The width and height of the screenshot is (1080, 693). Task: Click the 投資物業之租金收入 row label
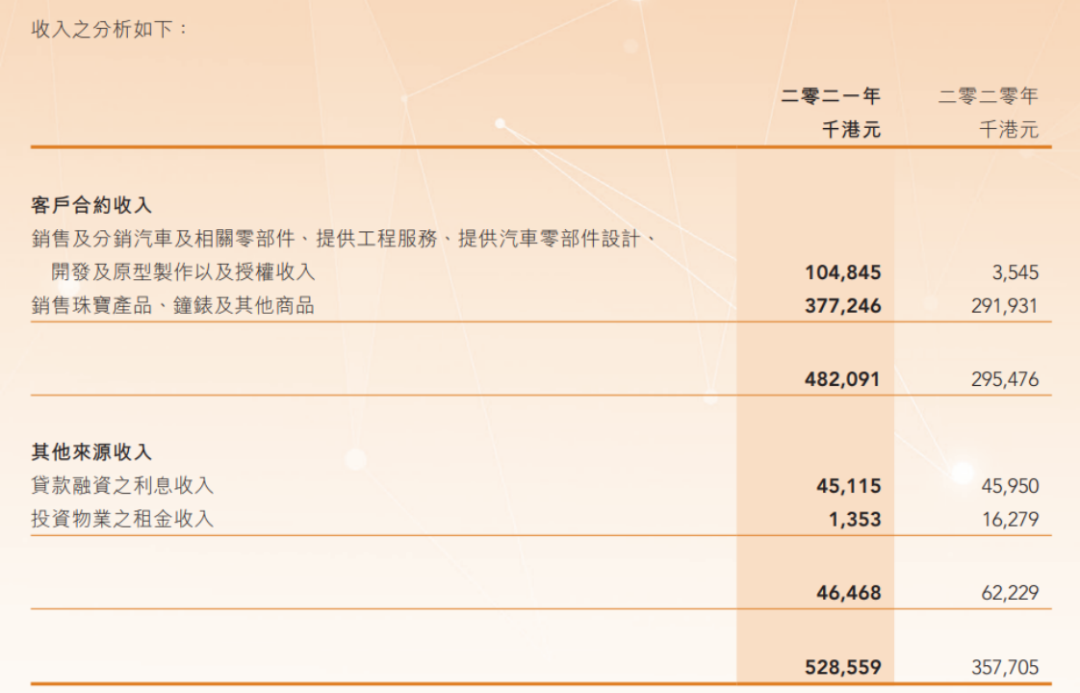click(122, 519)
